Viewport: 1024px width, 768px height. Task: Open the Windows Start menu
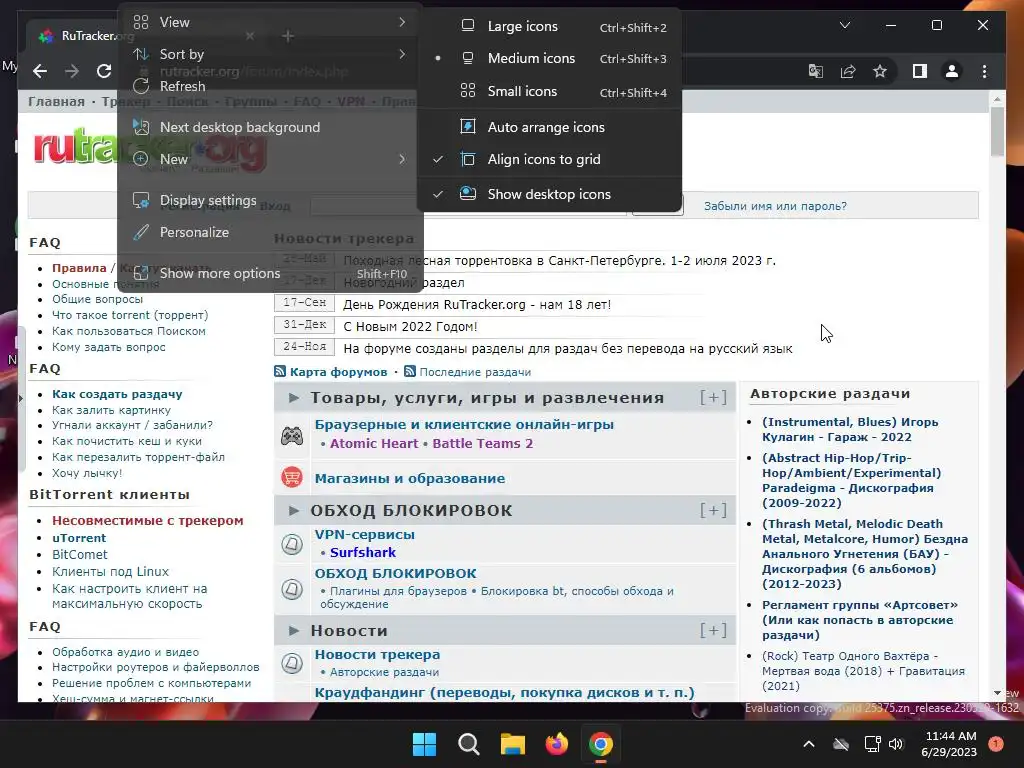[424, 744]
